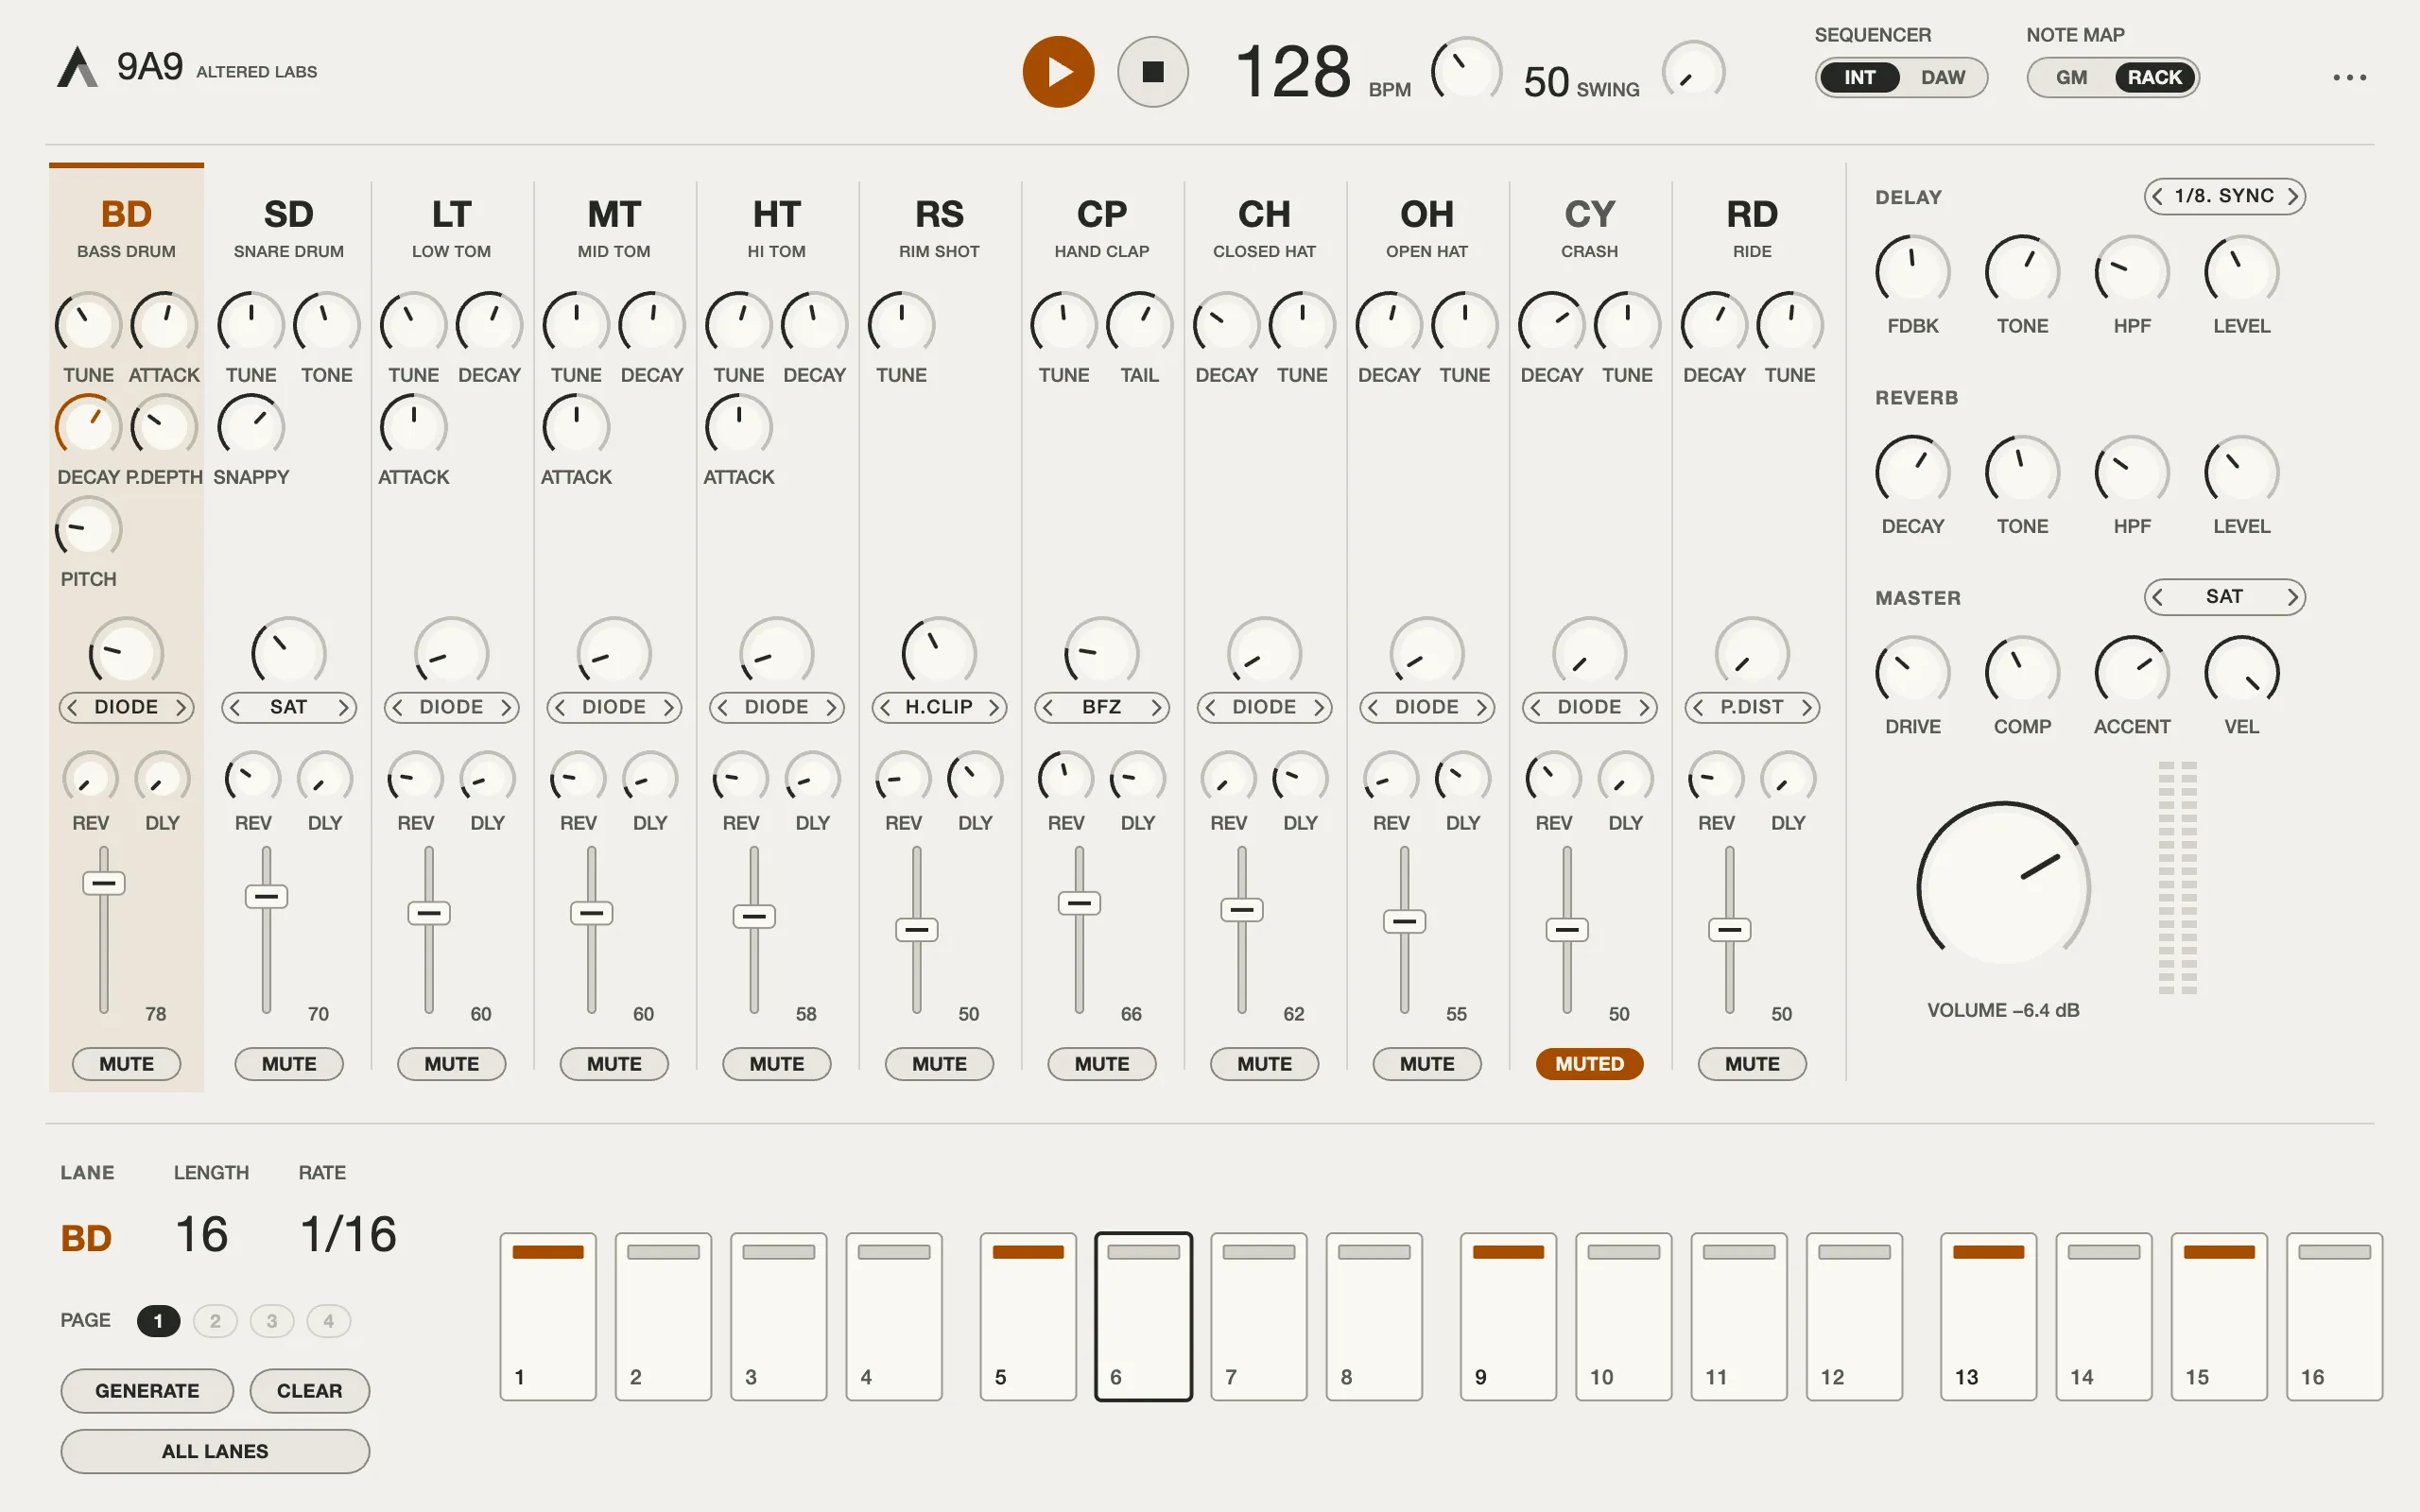This screenshot has height=1512, width=2420.
Task: Stop the sequencer with the stop button
Action: pyautogui.click(x=1153, y=72)
